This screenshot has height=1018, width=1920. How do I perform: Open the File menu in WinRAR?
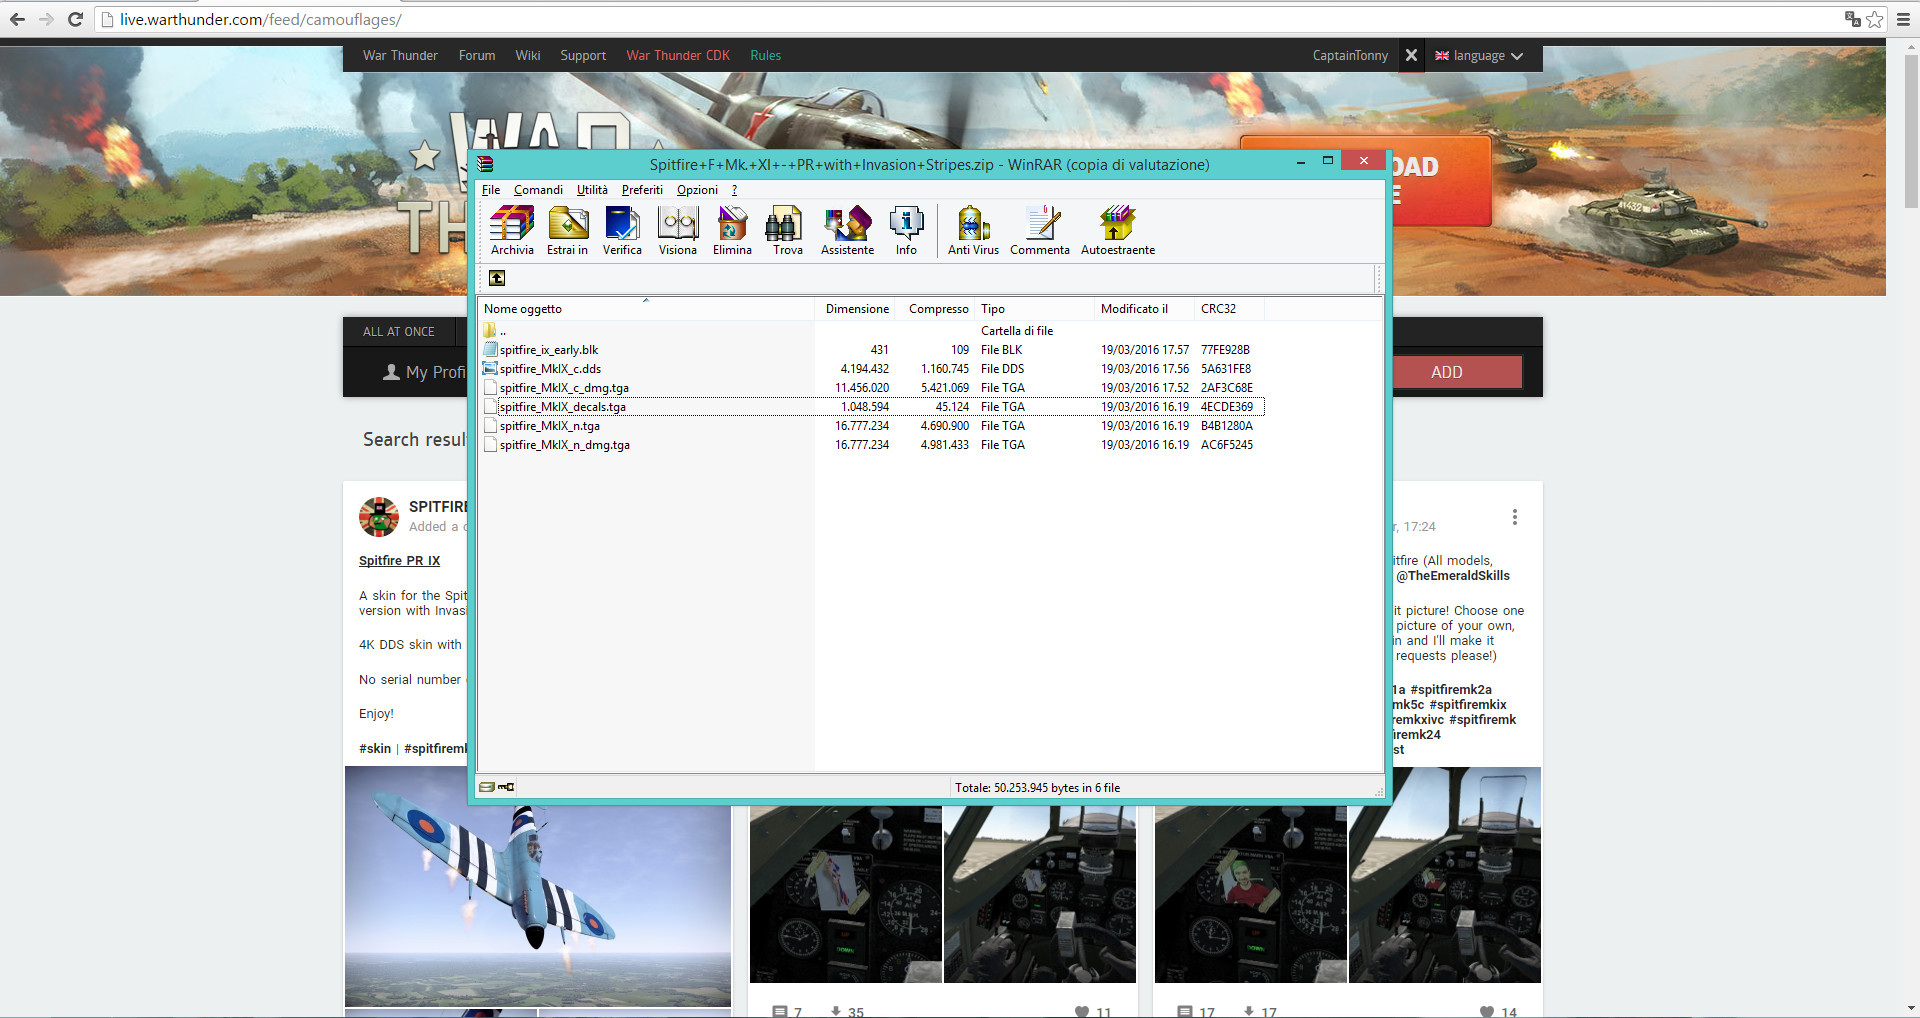(491, 190)
